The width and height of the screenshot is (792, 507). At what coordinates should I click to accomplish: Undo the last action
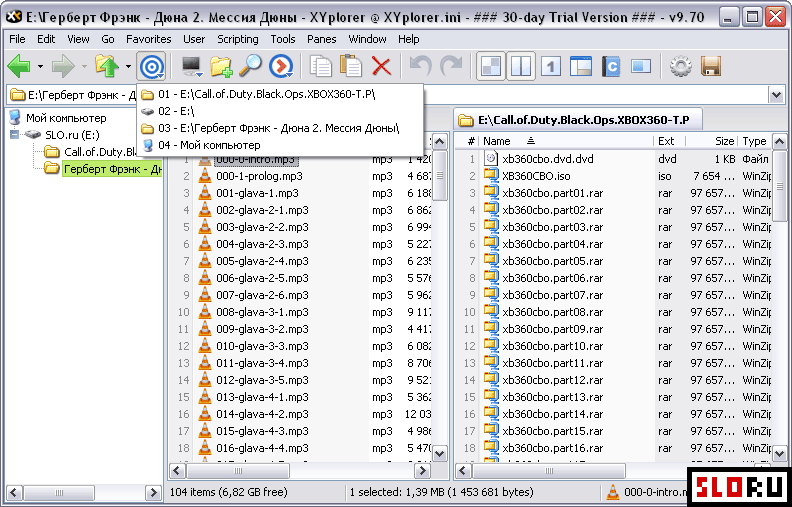coord(420,67)
